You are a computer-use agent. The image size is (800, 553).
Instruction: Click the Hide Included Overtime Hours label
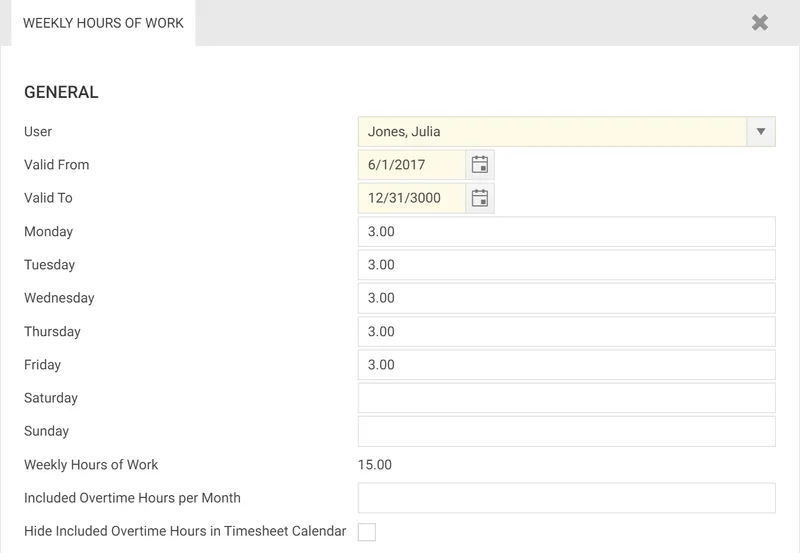click(185, 531)
